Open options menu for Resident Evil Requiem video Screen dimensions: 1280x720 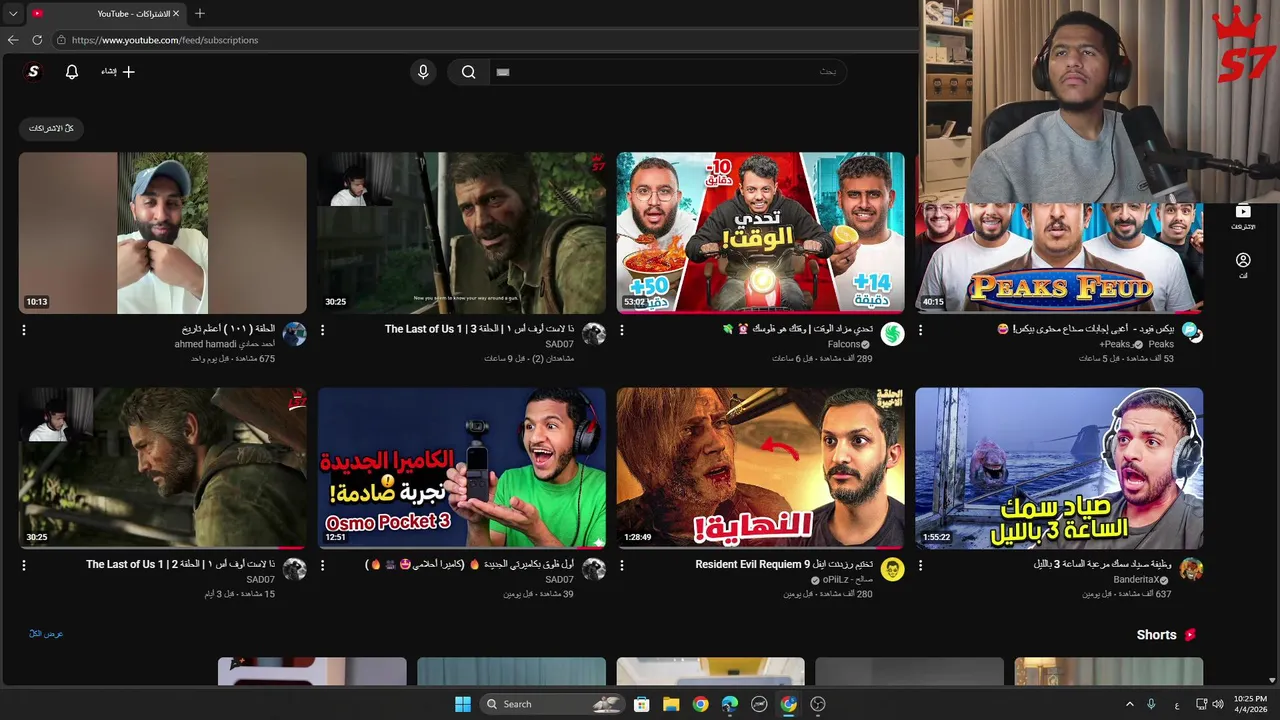[x=621, y=565]
